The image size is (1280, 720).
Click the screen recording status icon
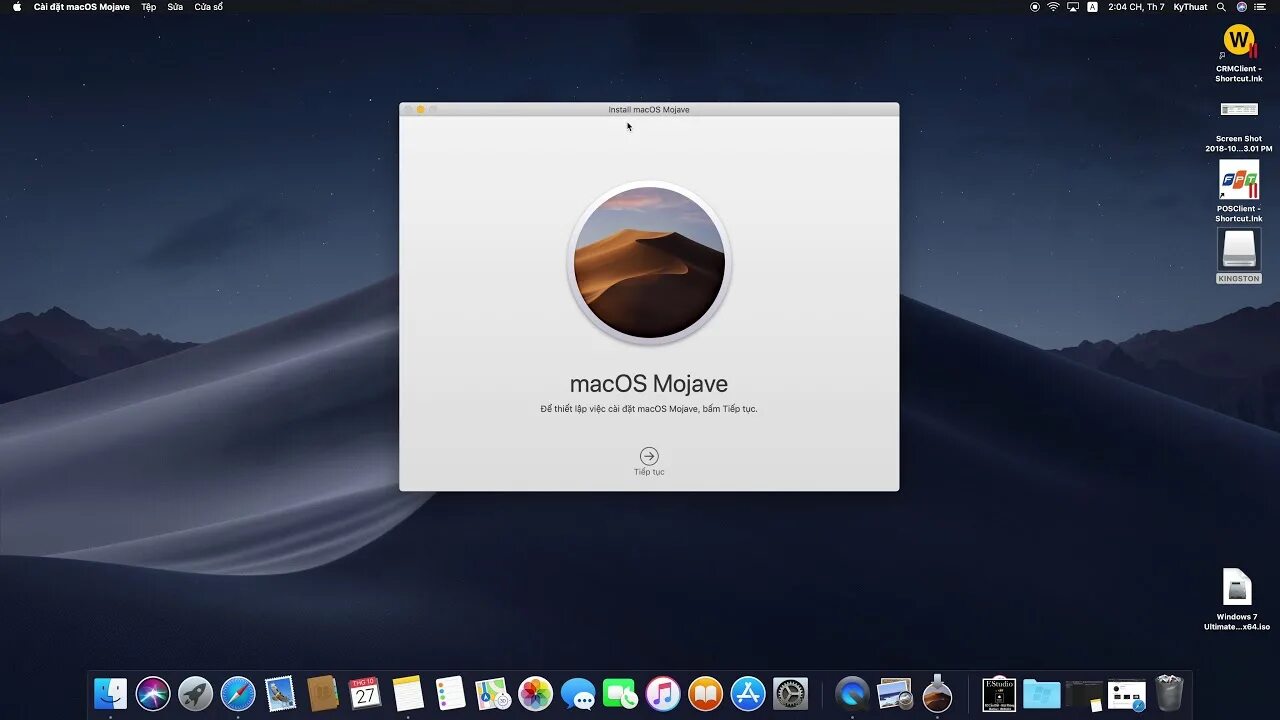tap(1035, 7)
